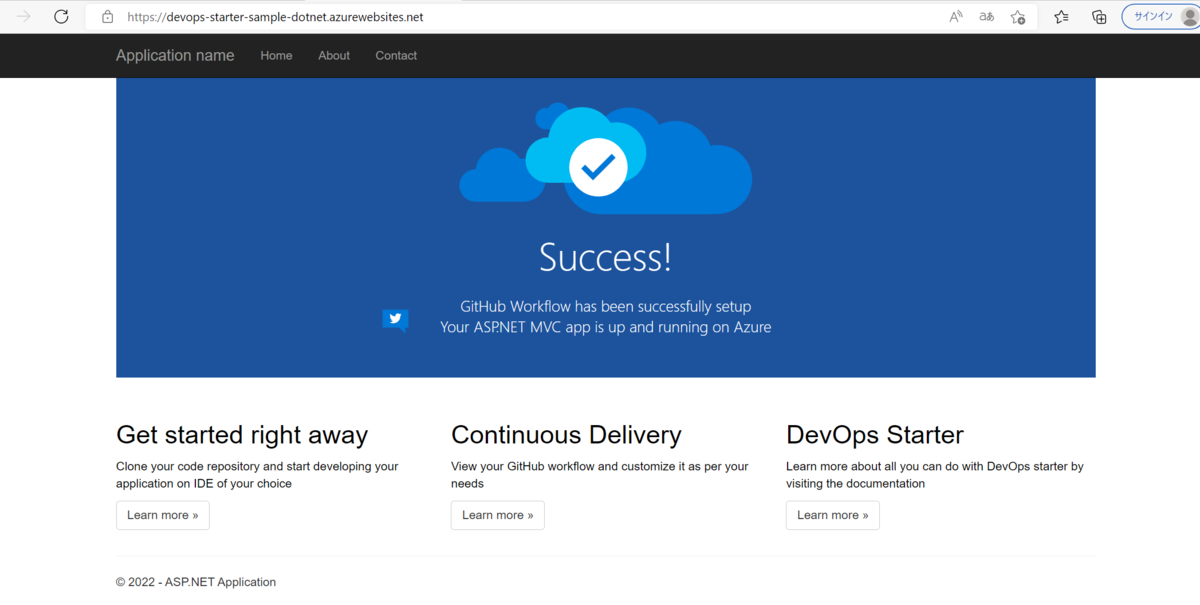Click 'Your ASP.NET MVC app is up' text
1200x605 pixels.
tap(606, 327)
